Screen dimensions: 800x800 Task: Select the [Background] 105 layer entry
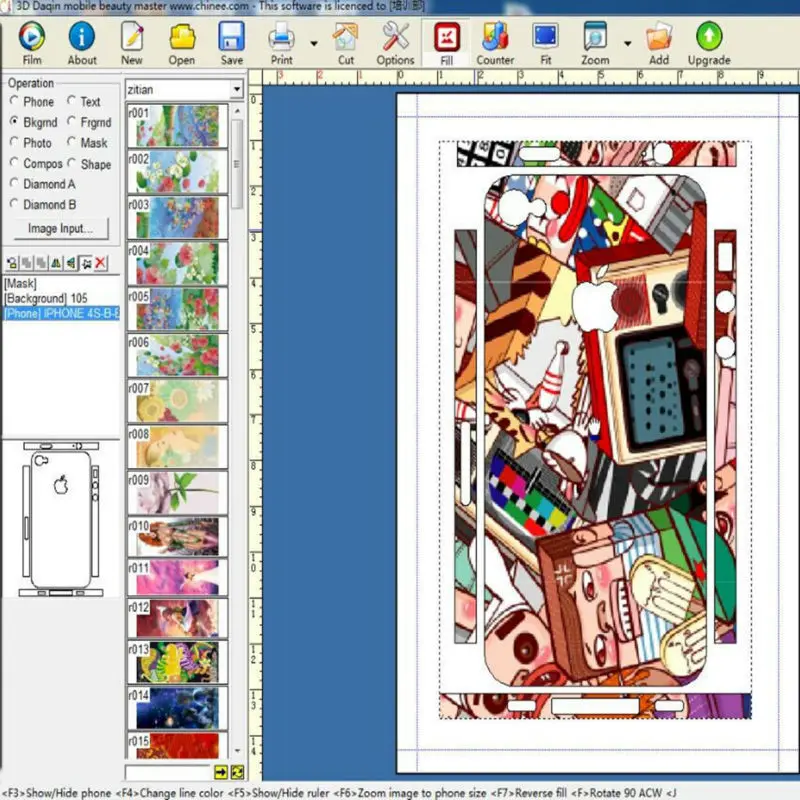coord(46,298)
